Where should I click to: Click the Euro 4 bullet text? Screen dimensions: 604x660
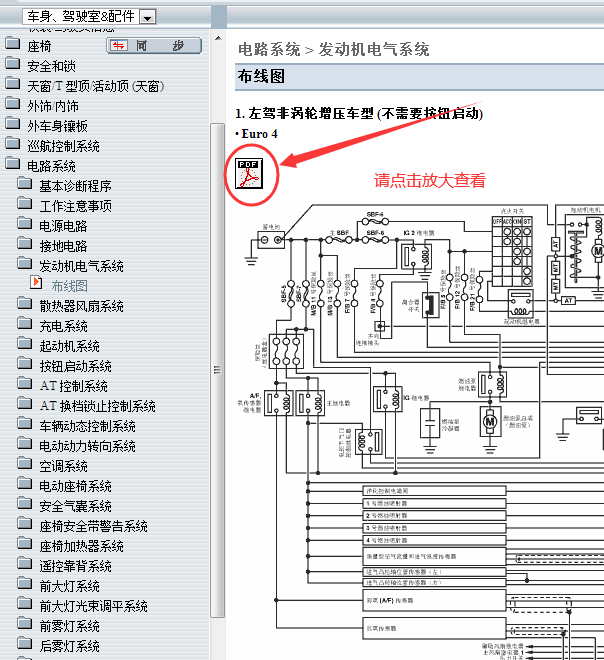pyautogui.click(x=256, y=134)
